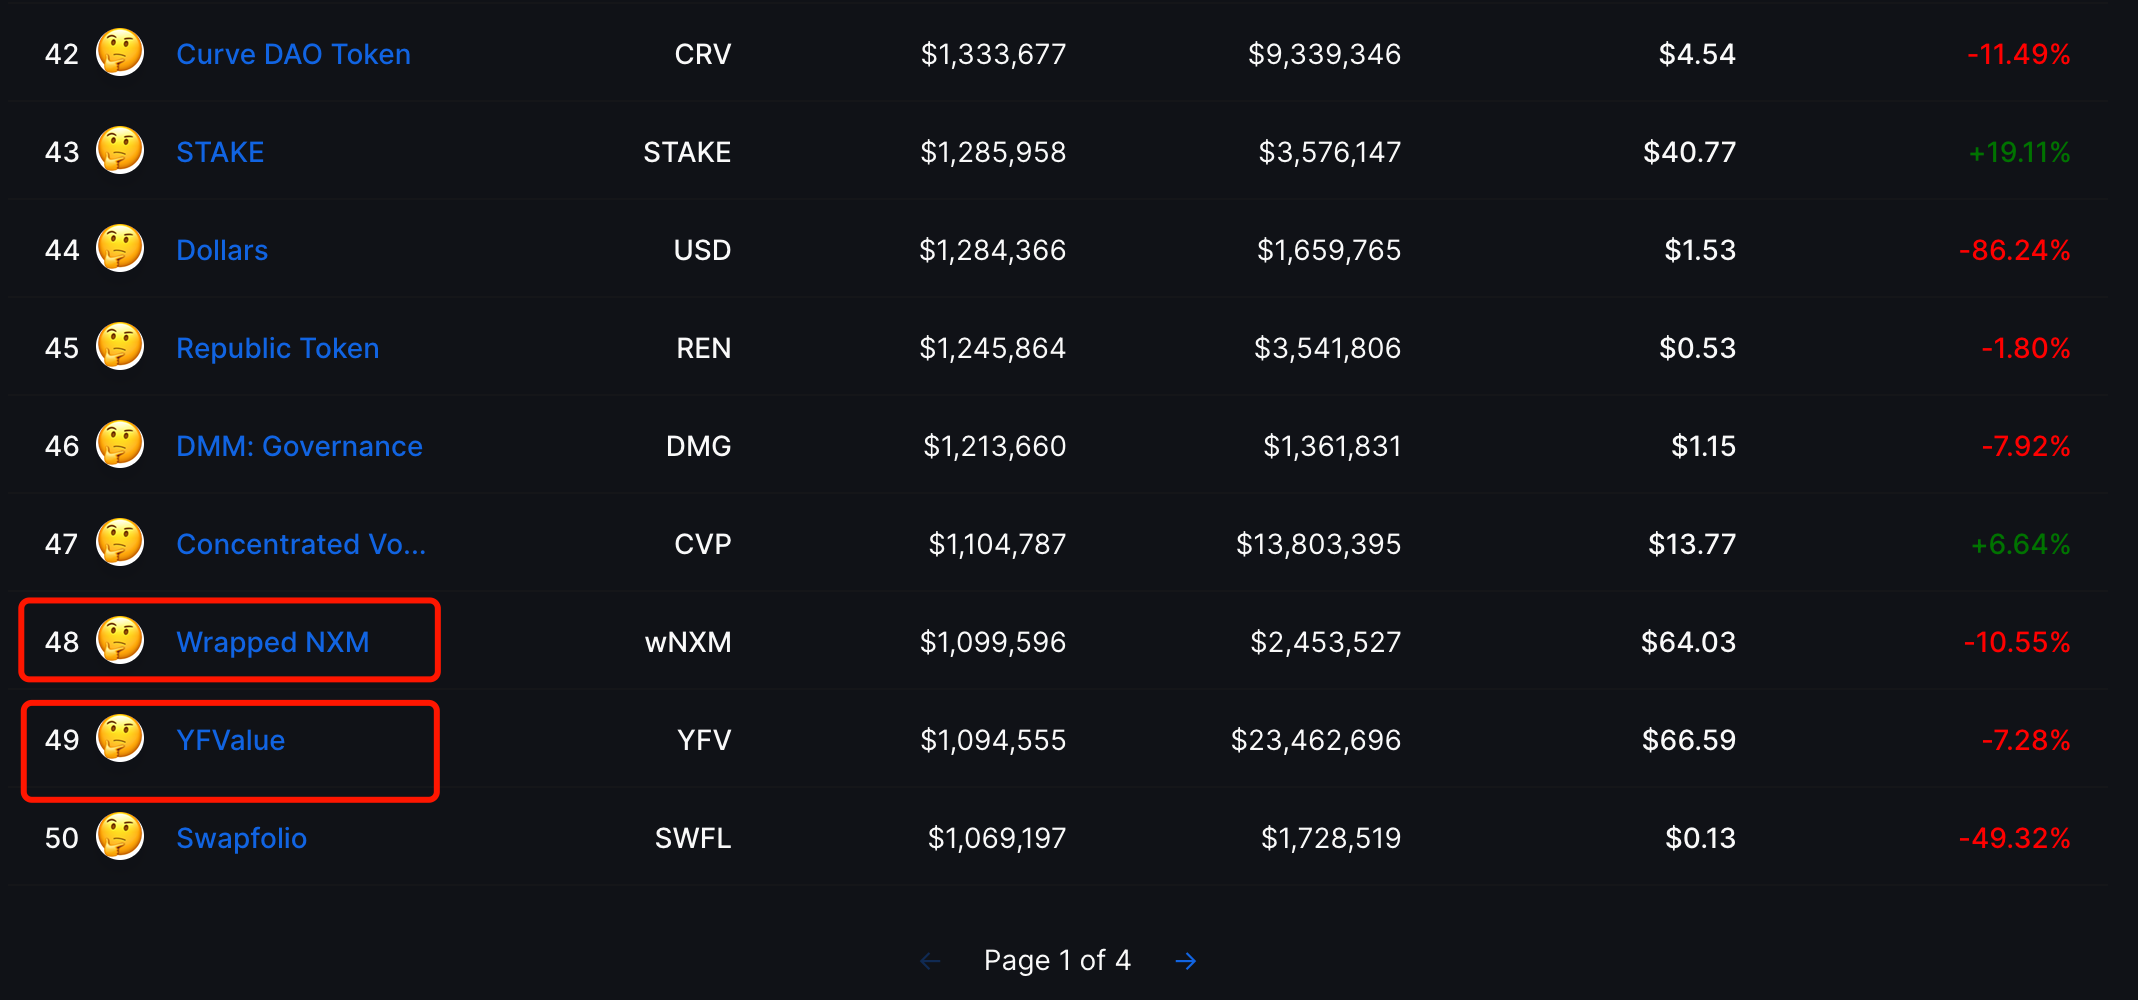Viewport: 2138px width, 1000px height.
Task: Click the Swapfolio emoji icon
Action: 120,836
